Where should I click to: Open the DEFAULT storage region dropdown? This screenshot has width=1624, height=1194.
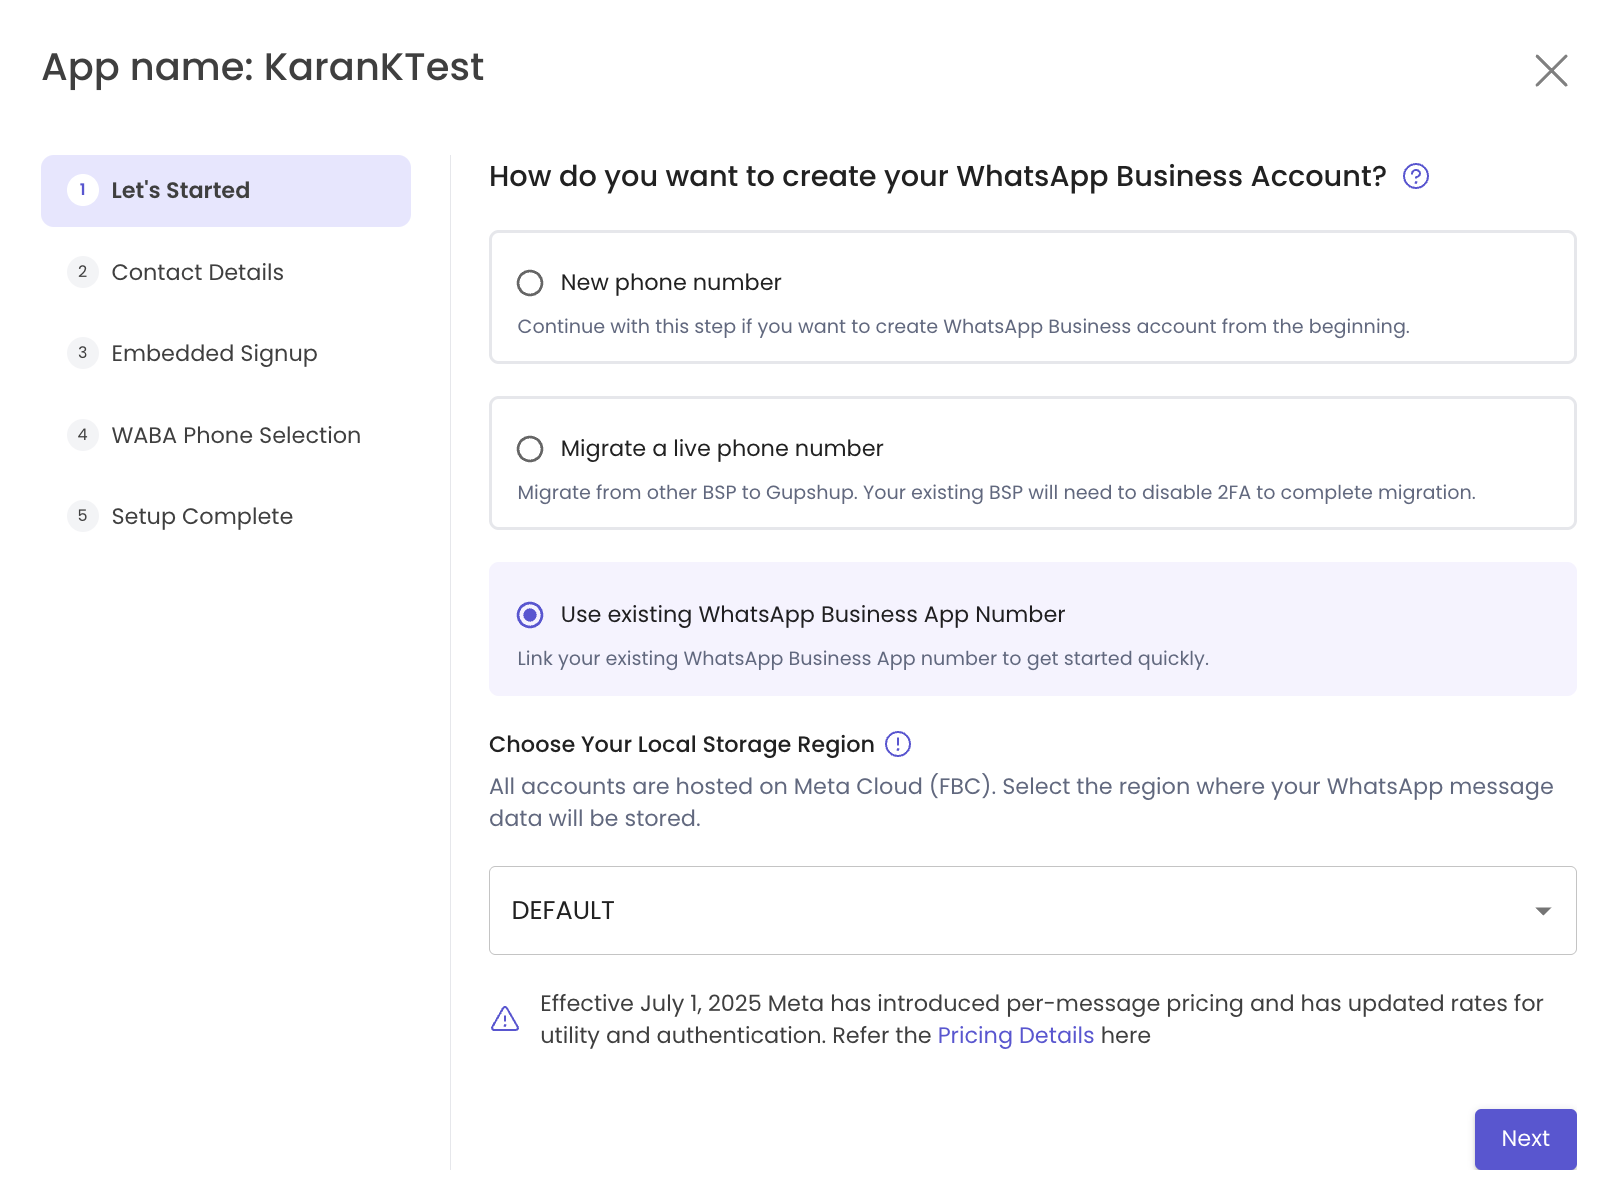click(1032, 910)
